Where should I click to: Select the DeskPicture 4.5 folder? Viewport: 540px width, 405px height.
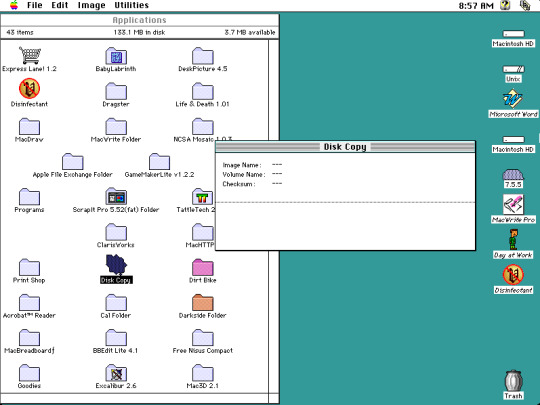coord(202,56)
